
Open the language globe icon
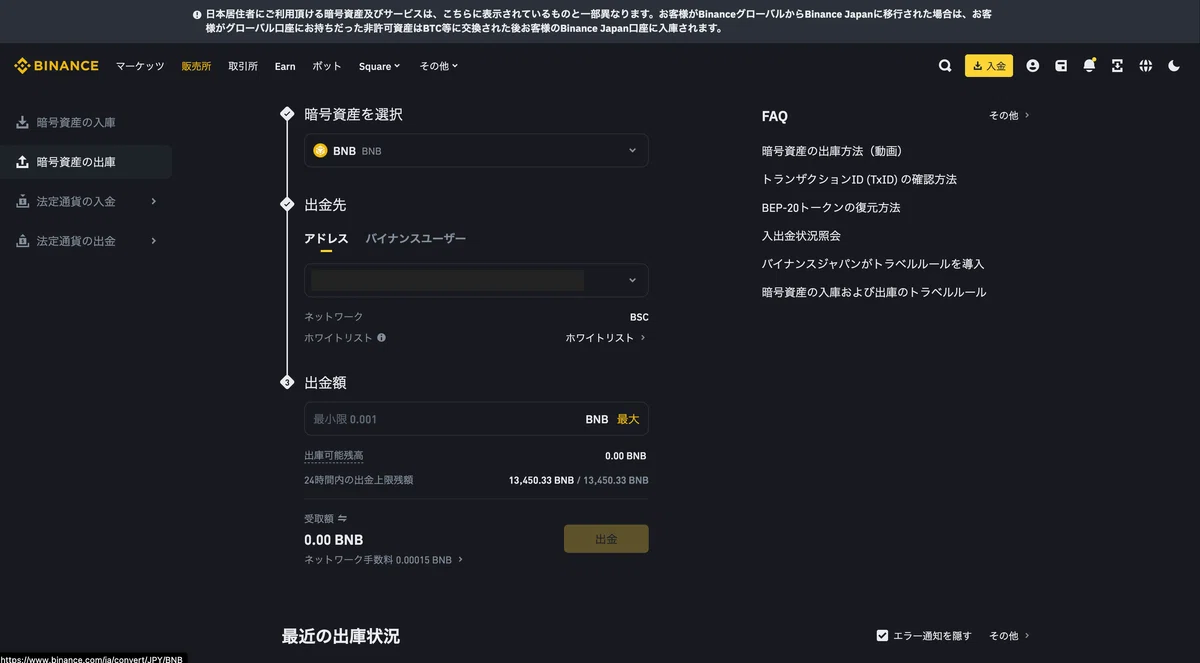[1146, 66]
